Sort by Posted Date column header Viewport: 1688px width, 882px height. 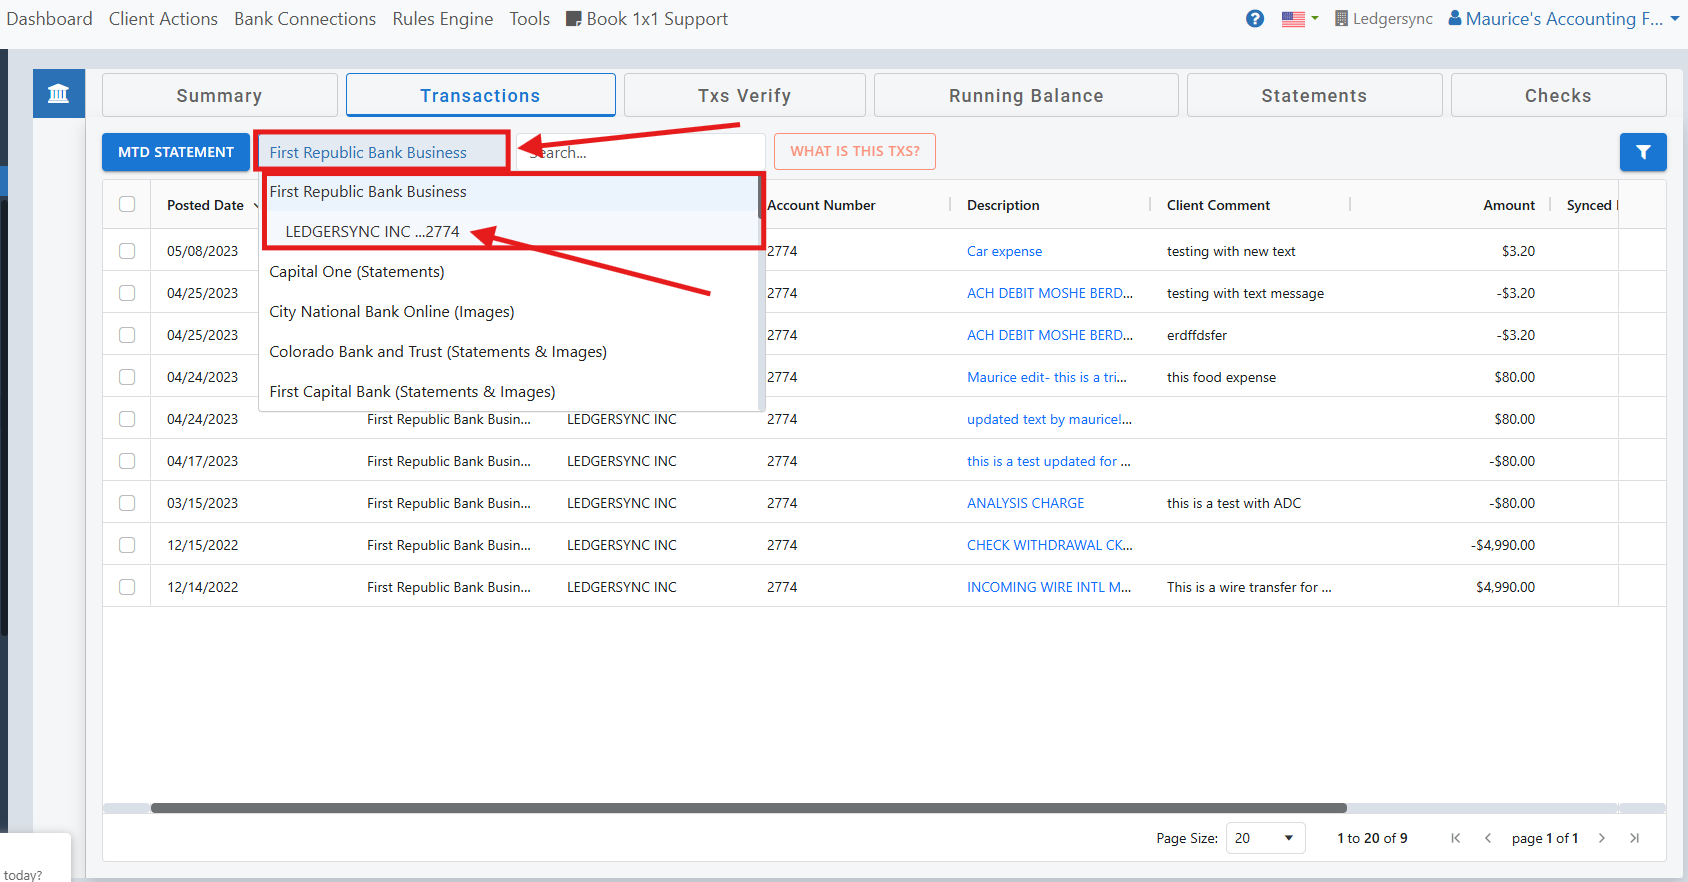205,205
